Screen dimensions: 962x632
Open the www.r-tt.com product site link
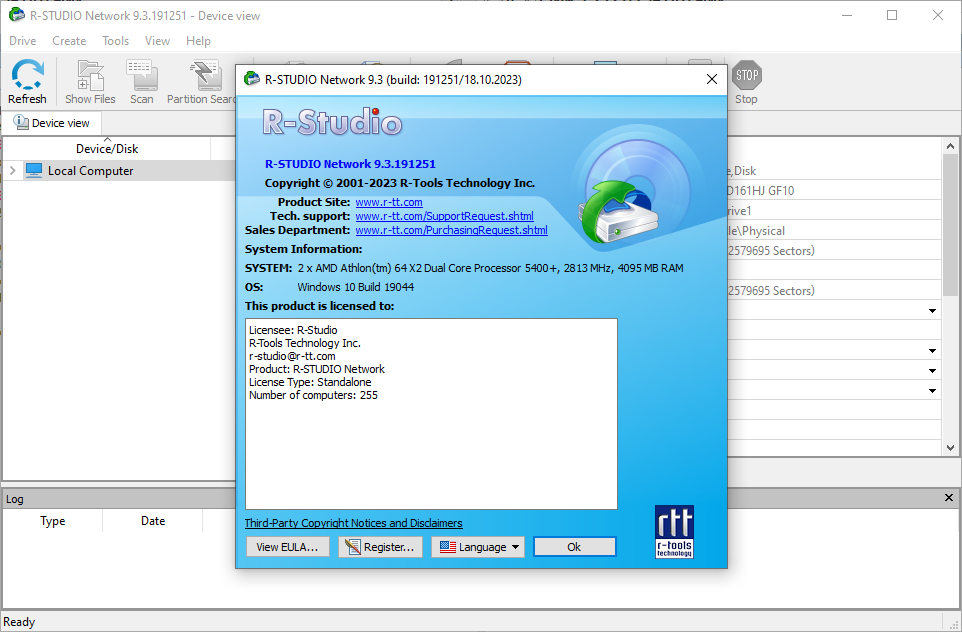point(389,202)
